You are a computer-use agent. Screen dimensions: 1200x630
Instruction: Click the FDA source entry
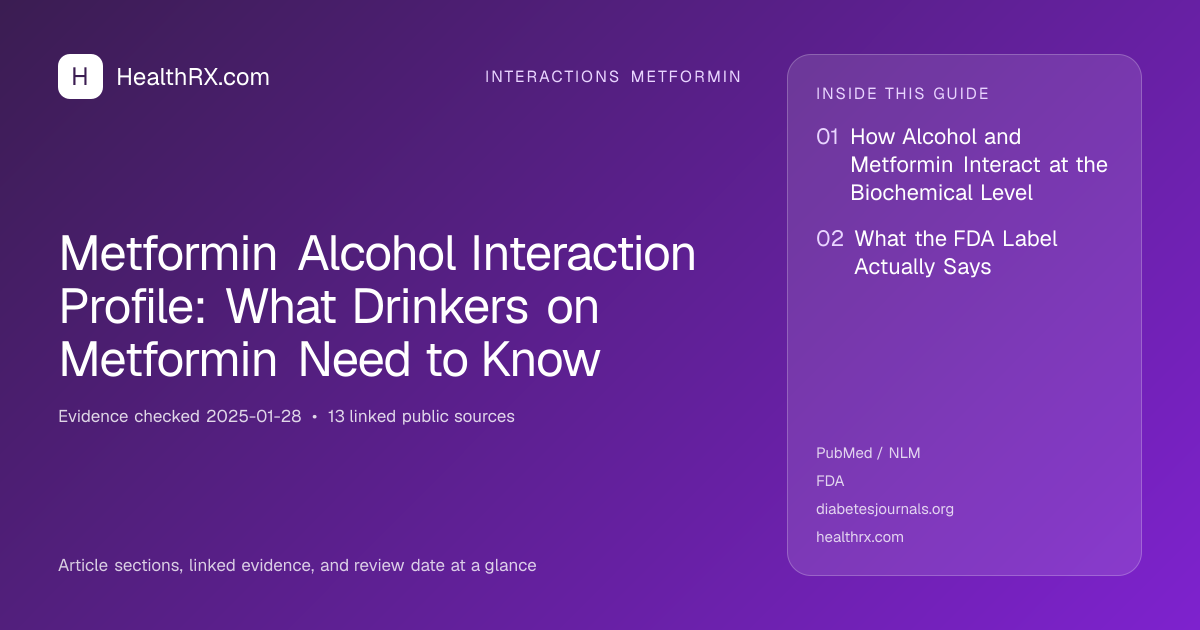[830, 481]
